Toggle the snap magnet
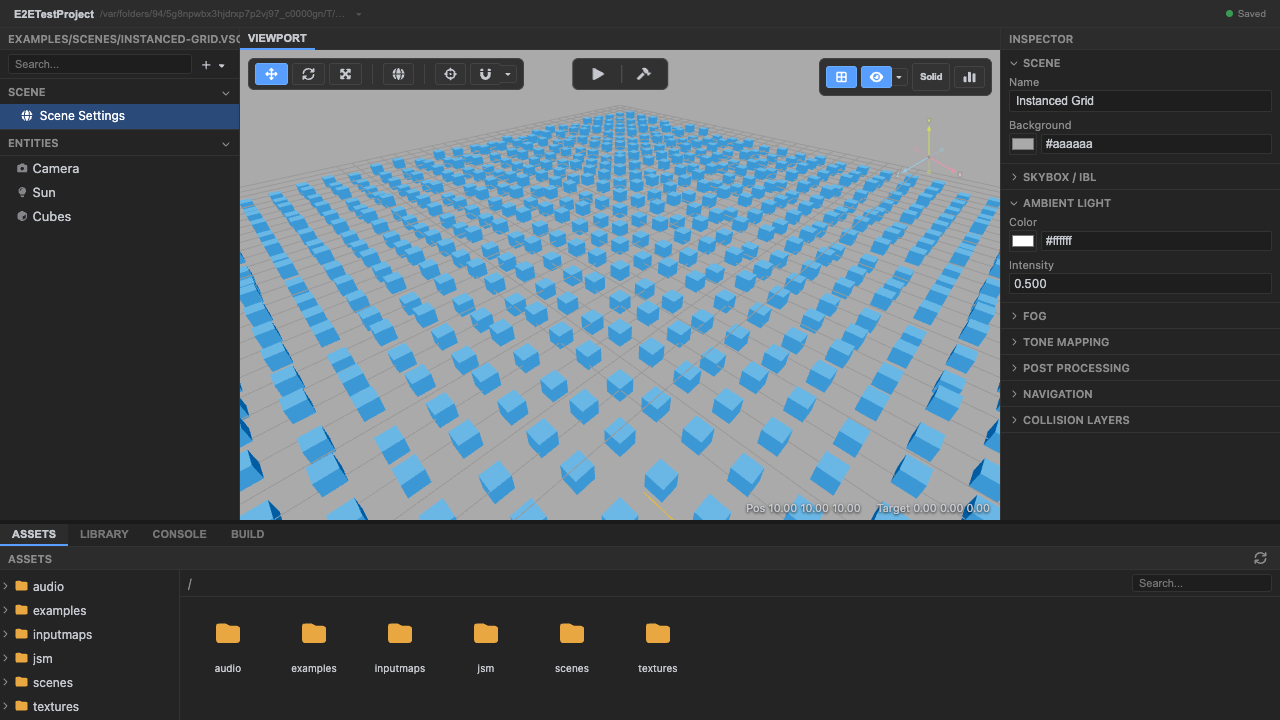The width and height of the screenshot is (1280, 720). (485, 74)
